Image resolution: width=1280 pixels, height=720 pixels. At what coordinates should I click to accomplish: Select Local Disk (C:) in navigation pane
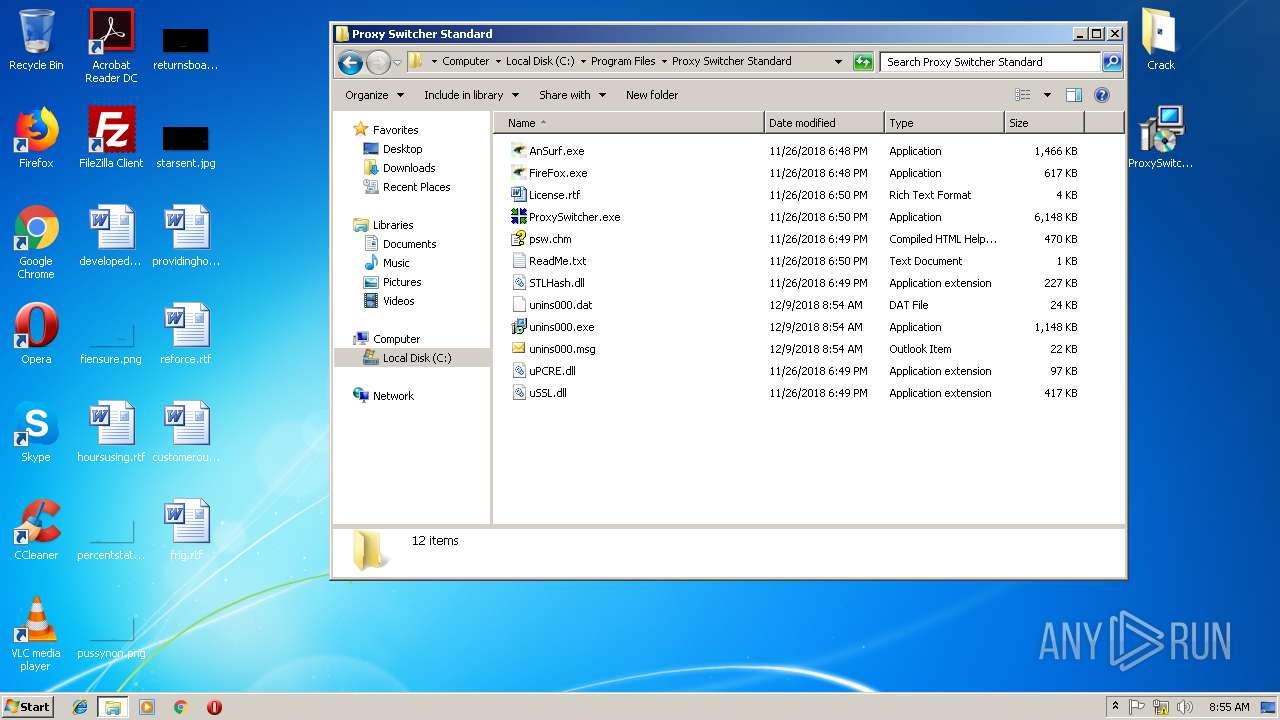[412, 358]
